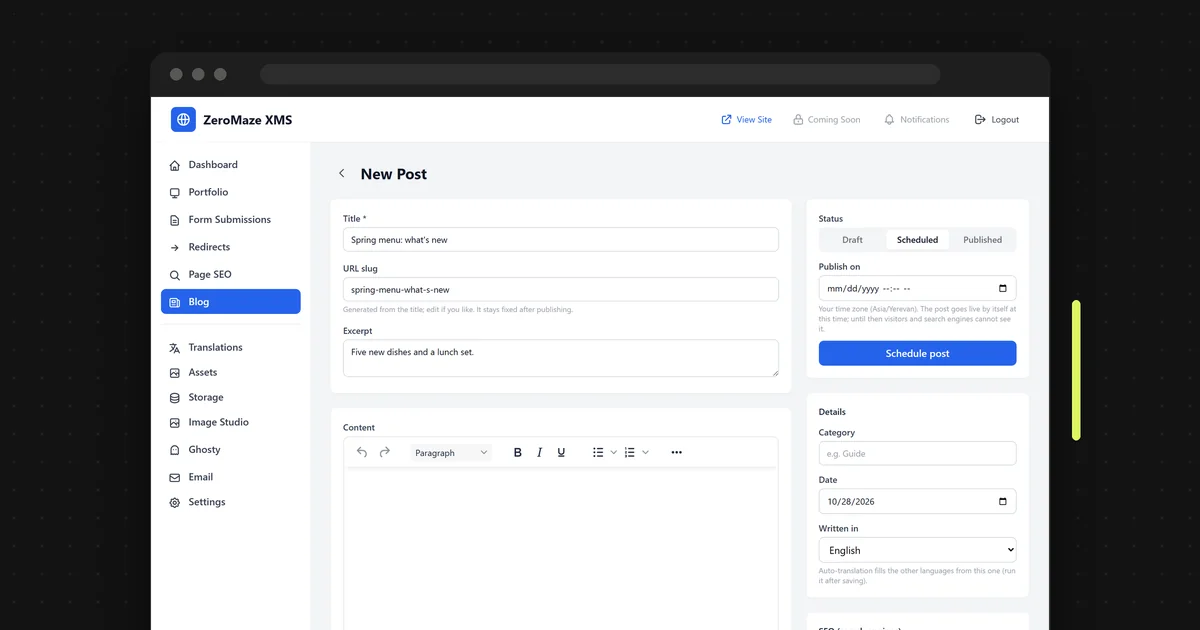Navigate to Redirects

tap(231, 247)
